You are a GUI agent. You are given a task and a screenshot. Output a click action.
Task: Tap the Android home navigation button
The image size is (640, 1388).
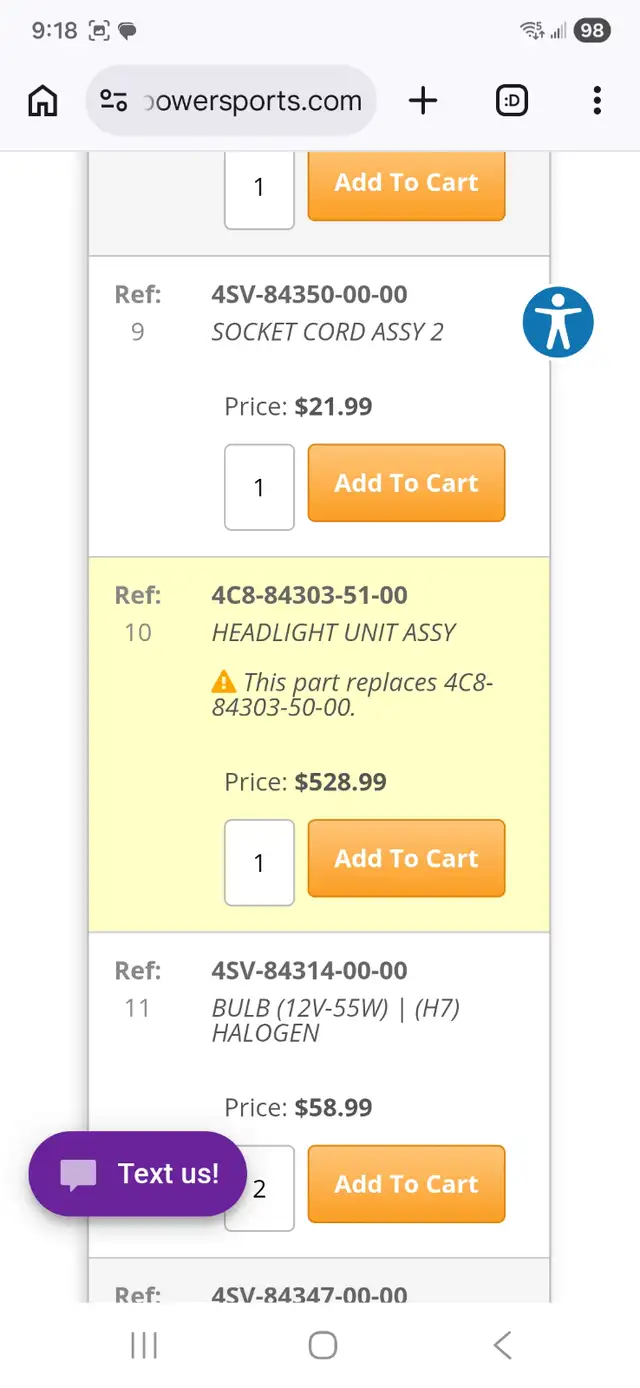[x=322, y=1345]
